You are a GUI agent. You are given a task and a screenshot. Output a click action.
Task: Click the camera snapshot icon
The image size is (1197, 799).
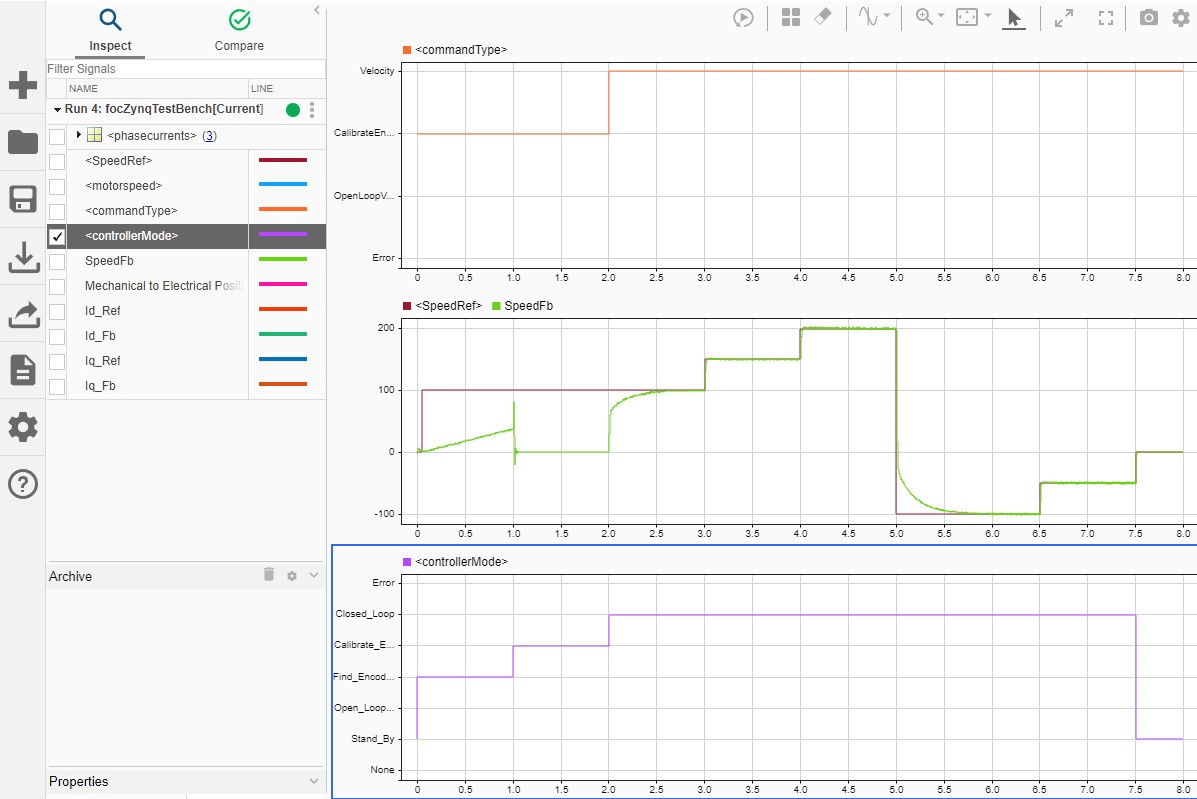[1149, 18]
